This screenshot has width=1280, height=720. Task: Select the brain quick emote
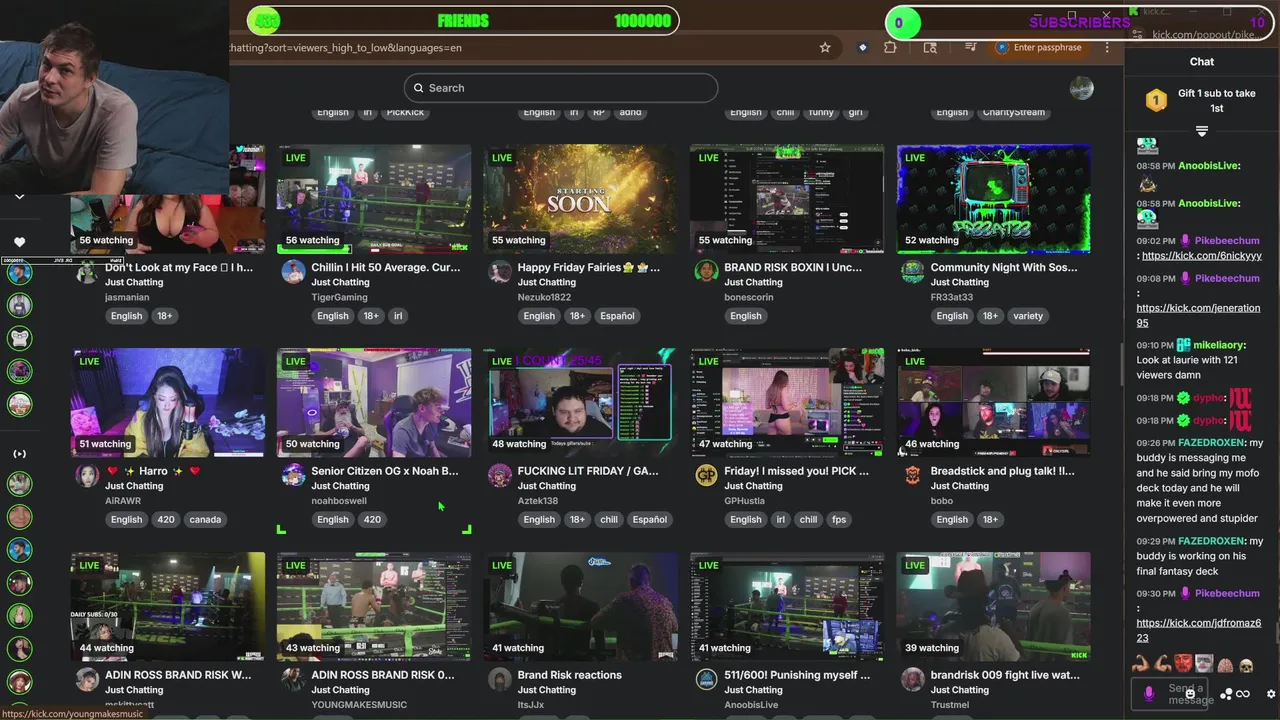[x=1225, y=665]
